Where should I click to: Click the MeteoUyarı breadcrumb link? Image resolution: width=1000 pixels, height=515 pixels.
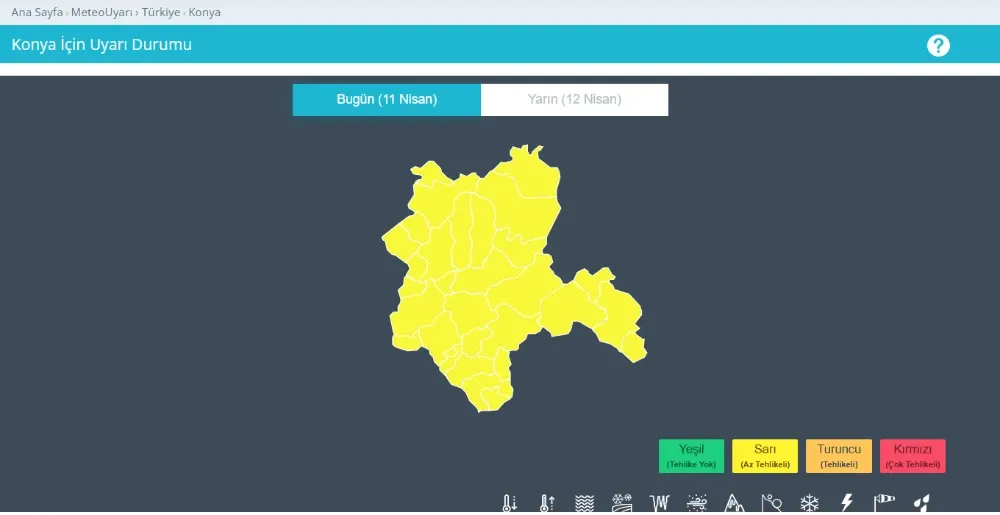pyautogui.click(x=102, y=13)
